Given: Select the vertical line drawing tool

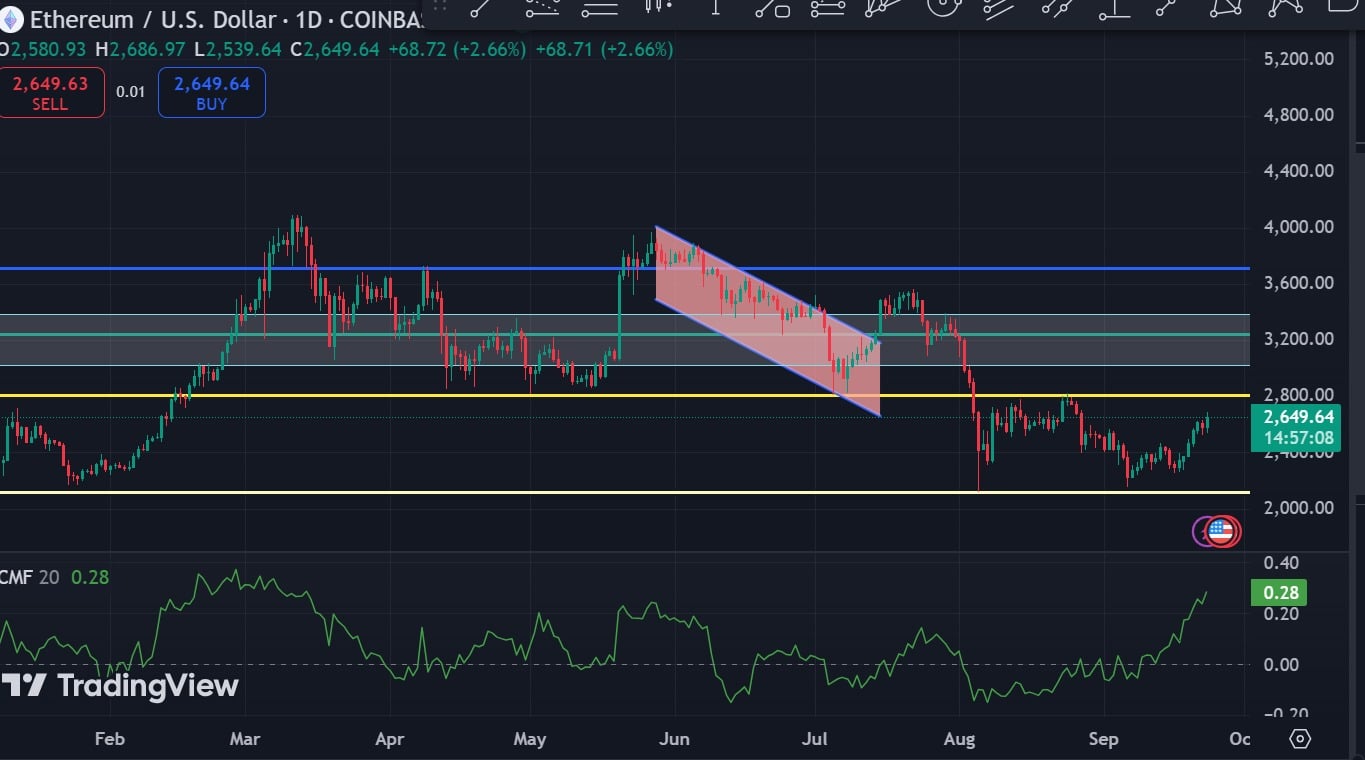Looking at the screenshot, I should [x=715, y=8].
